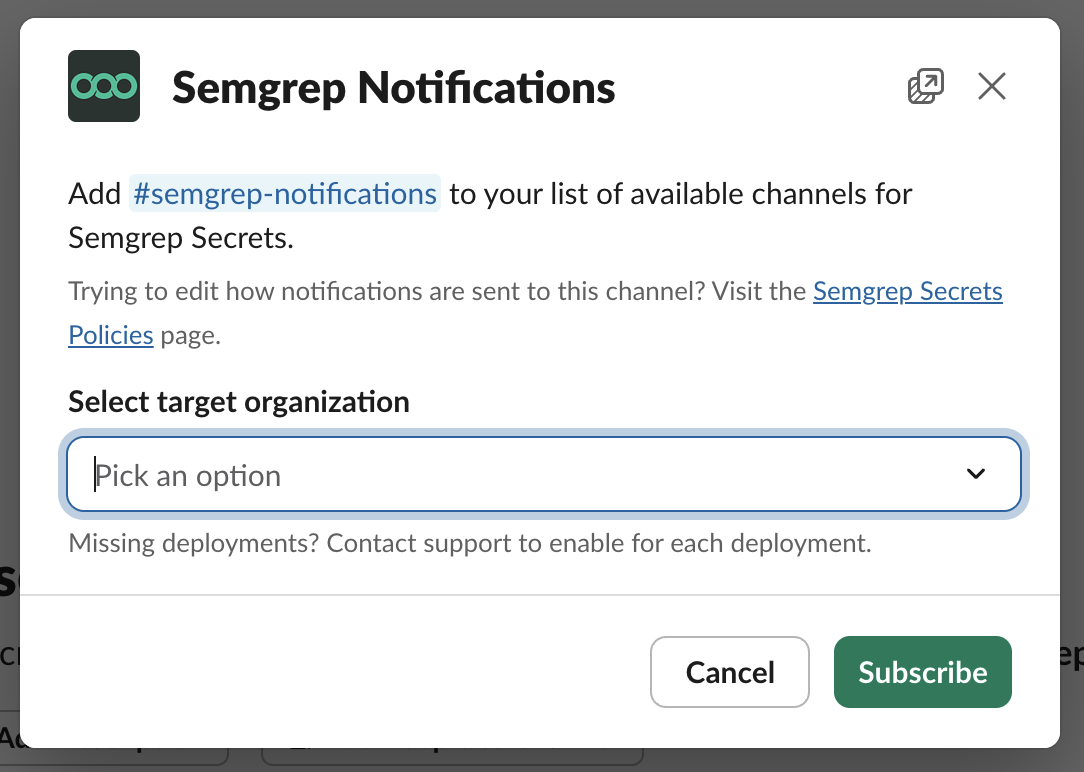
Task: Click the "Missing deployments?" helper text
Action: tap(468, 543)
